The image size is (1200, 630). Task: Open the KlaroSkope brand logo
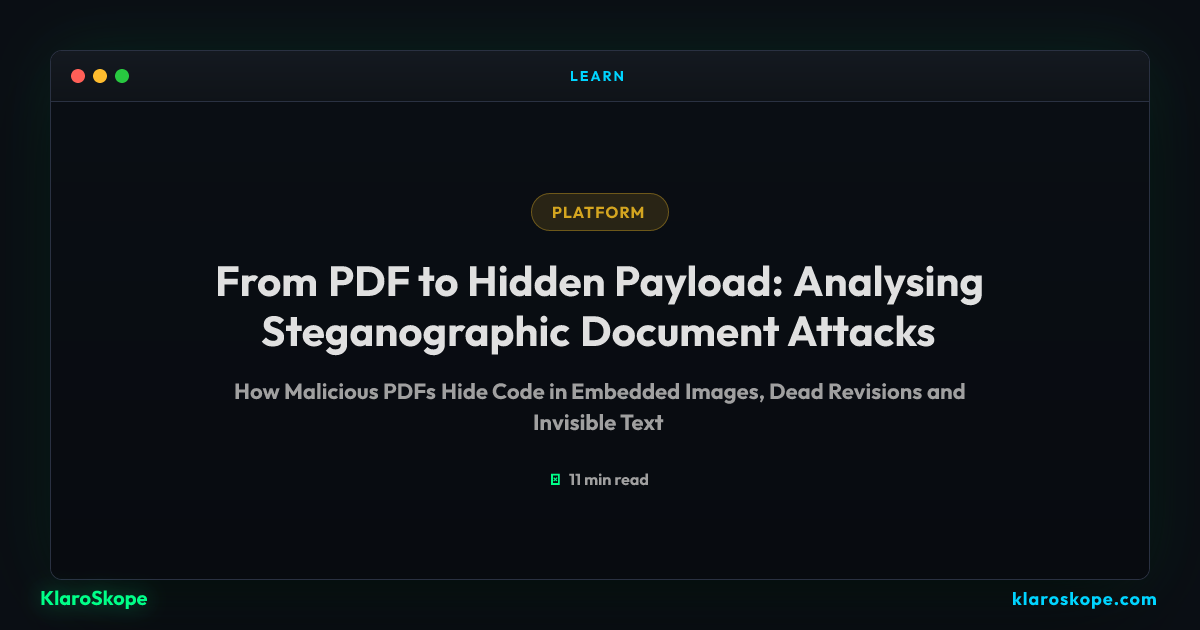(x=94, y=599)
